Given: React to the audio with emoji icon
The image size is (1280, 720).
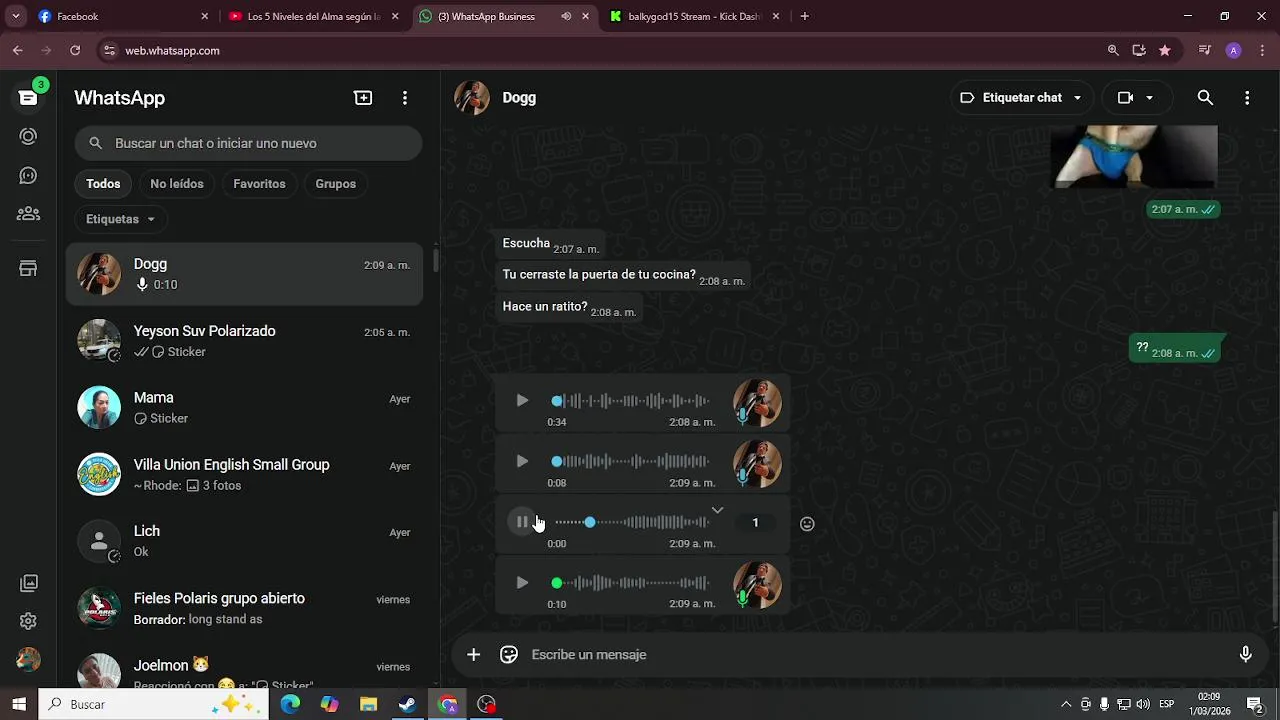Looking at the screenshot, I should [x=807, y=524].
